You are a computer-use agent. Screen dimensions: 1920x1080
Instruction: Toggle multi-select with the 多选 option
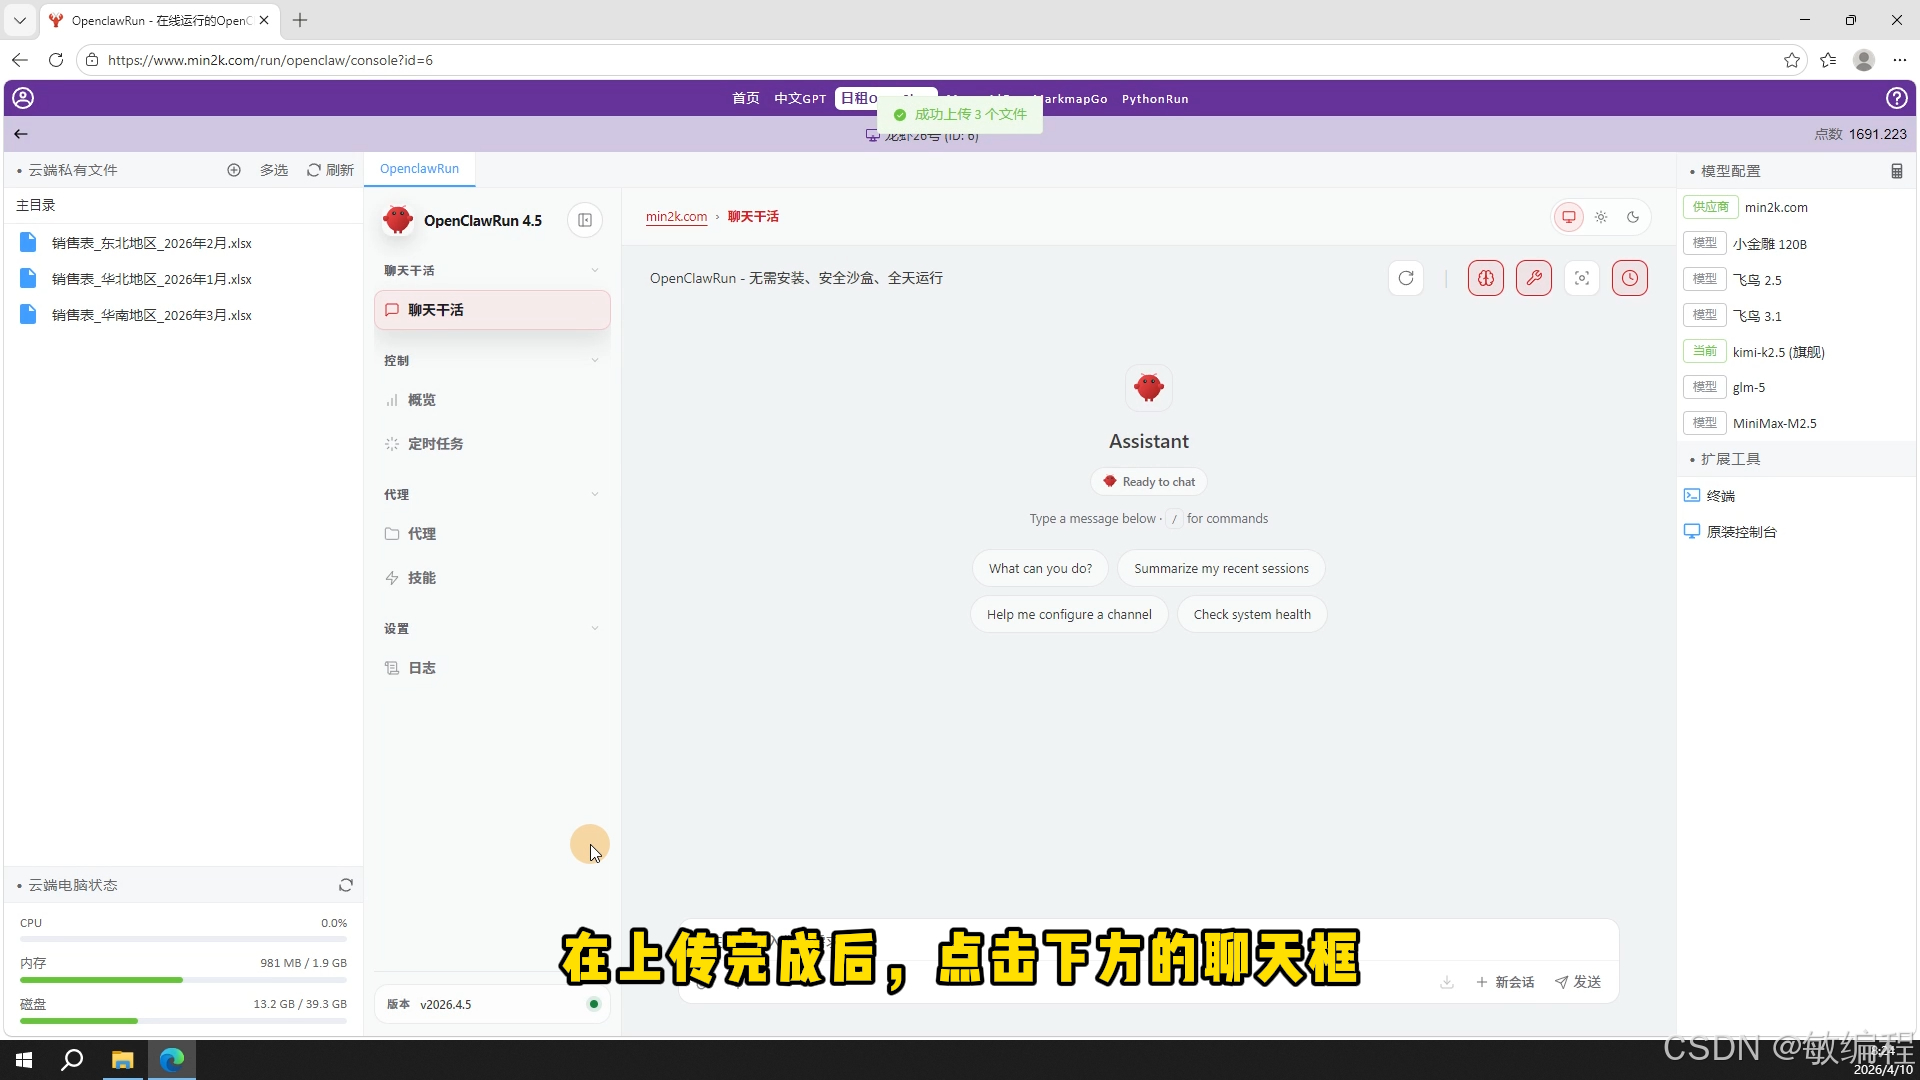[273, 170]
